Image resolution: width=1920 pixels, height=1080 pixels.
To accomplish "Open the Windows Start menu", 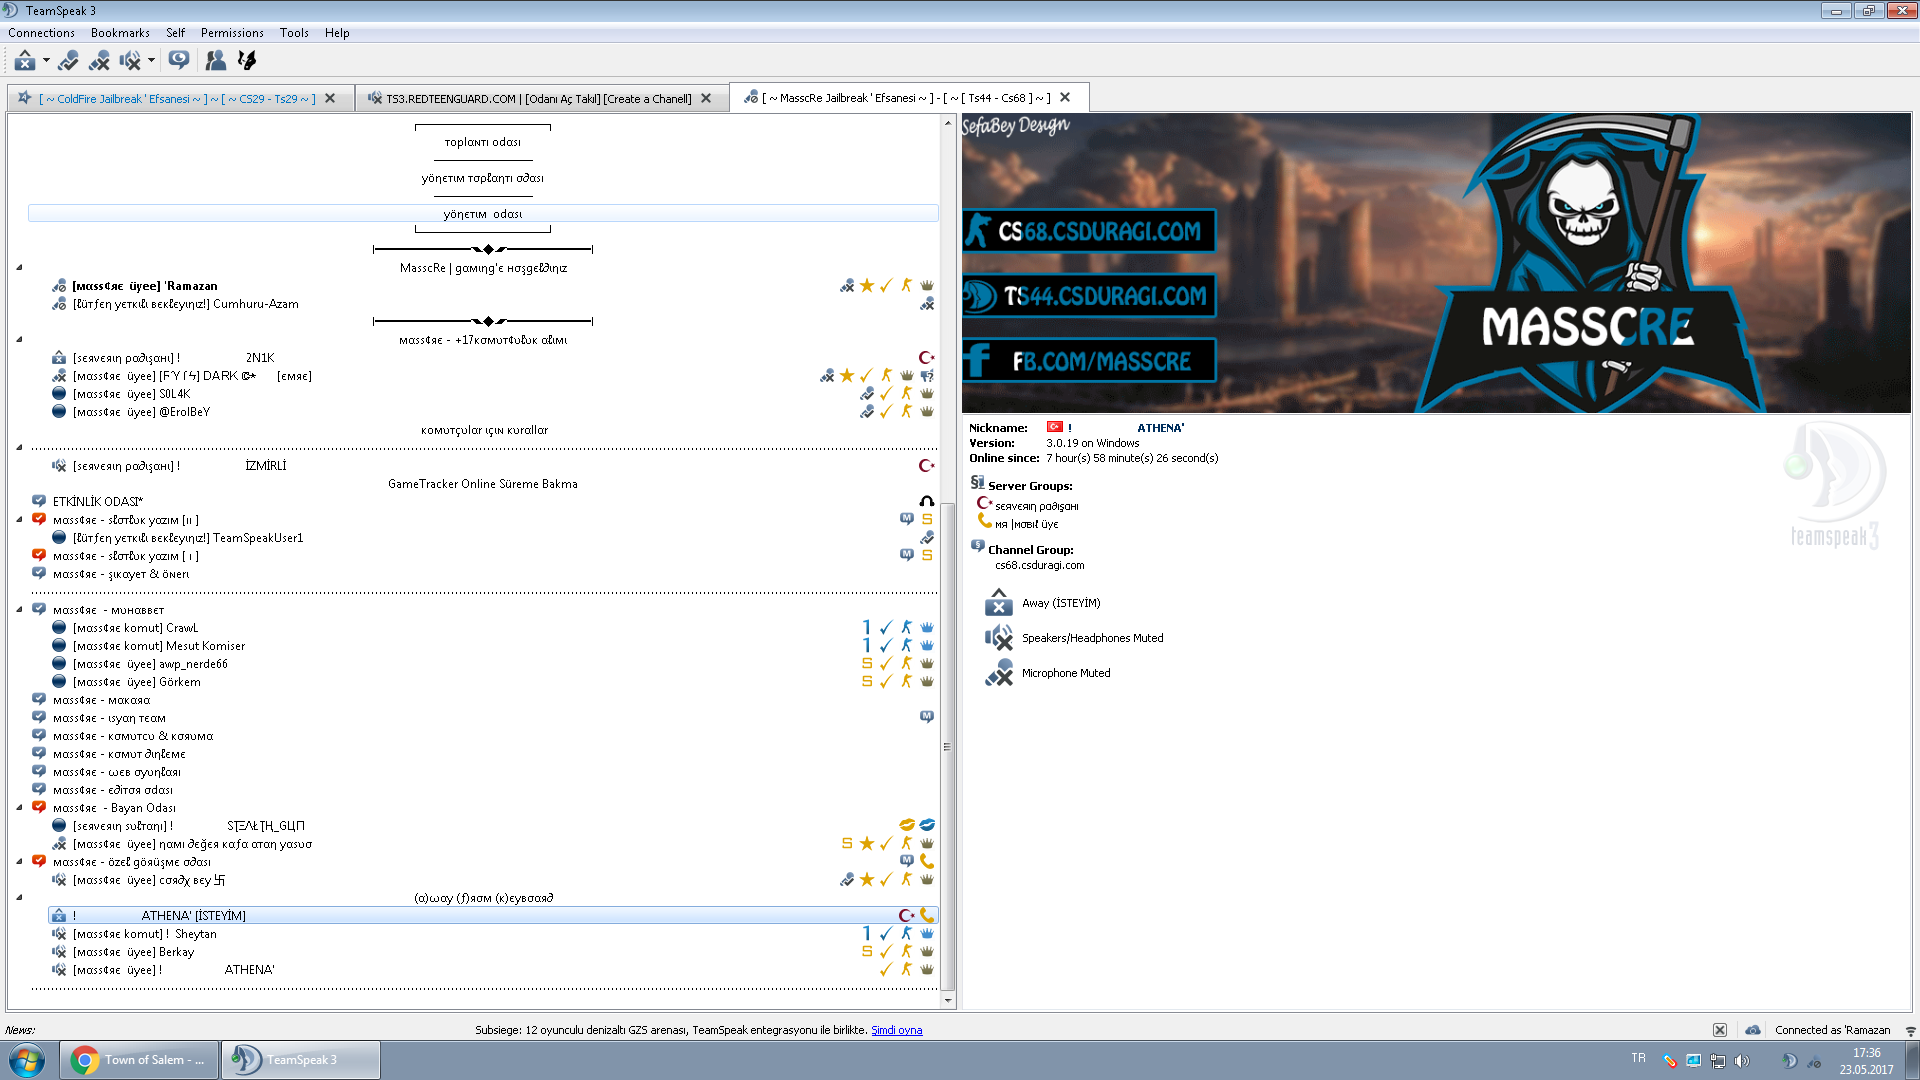I will click(27, 1060).
